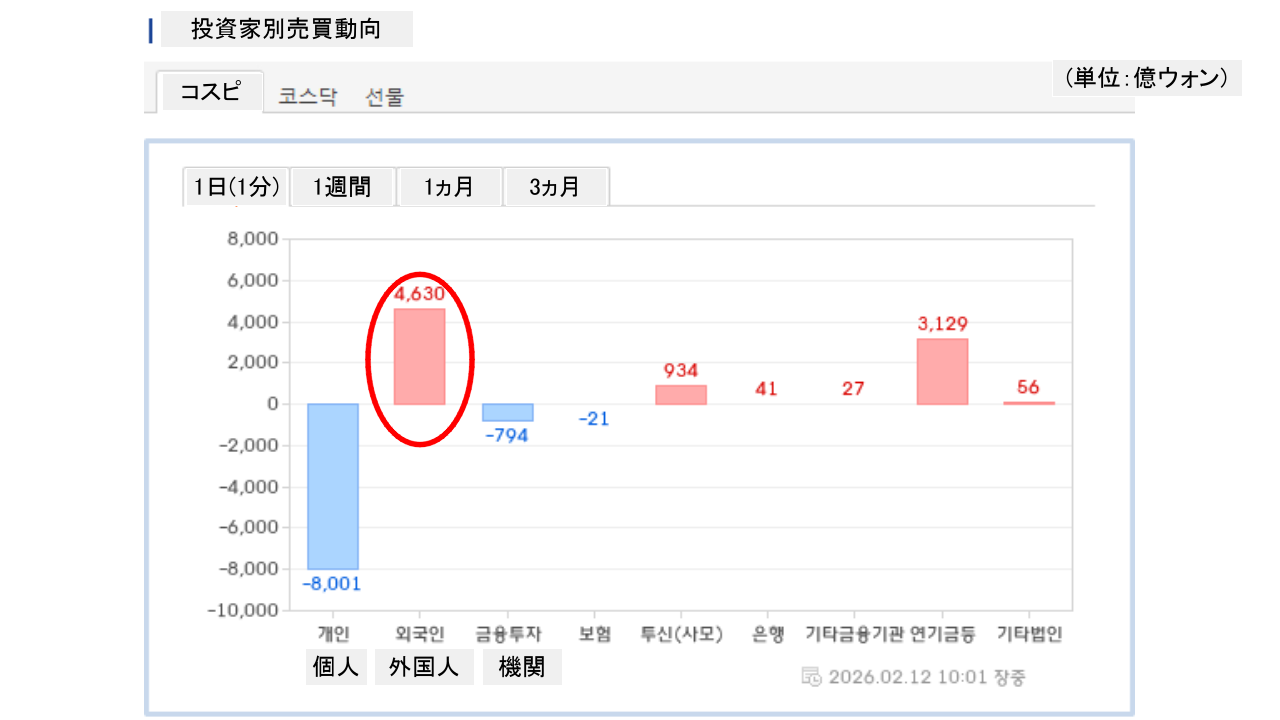
Task: Click the blue 개인 bar showing -8,001
Action: 333,486
